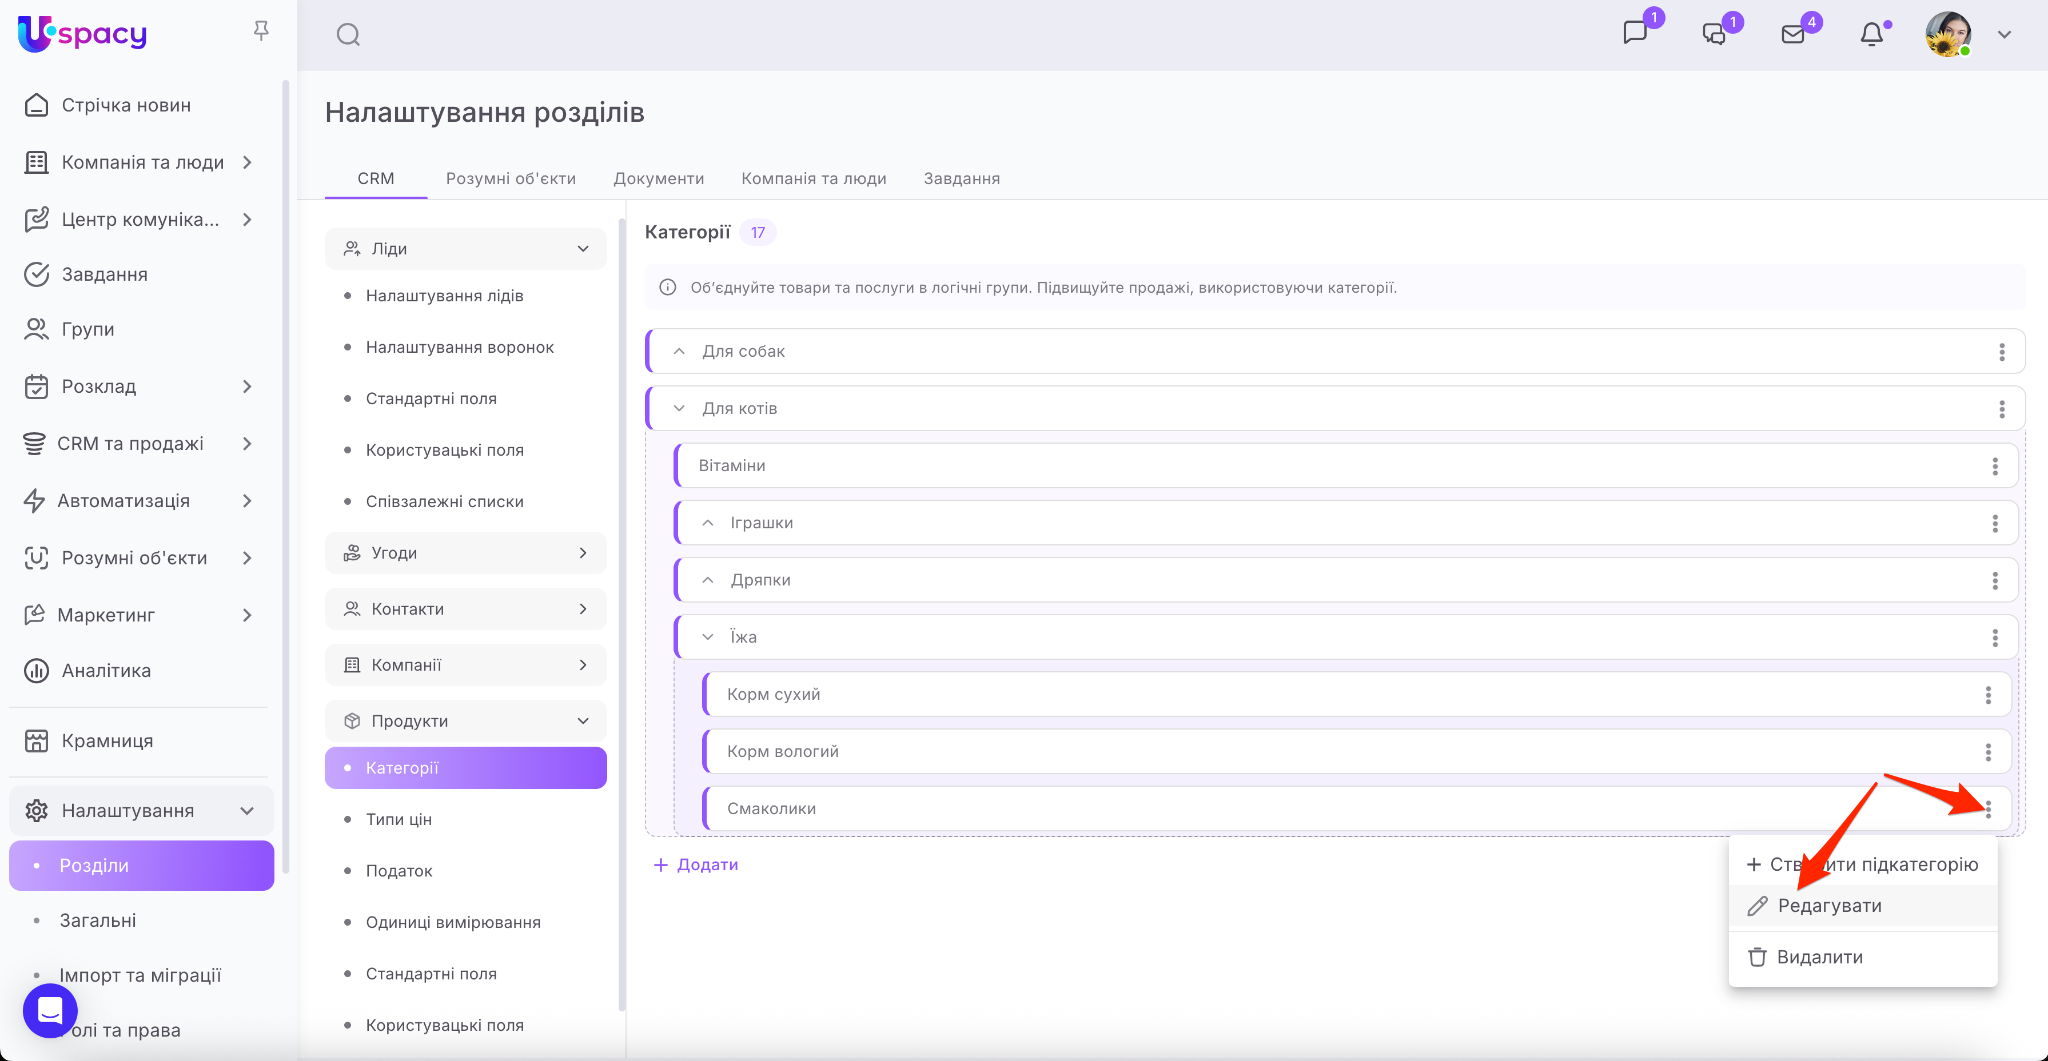This screenshot has height=1061, width=2048.
Task: Open three-dot menu for Корм сухий
Action: point(1987,695)
